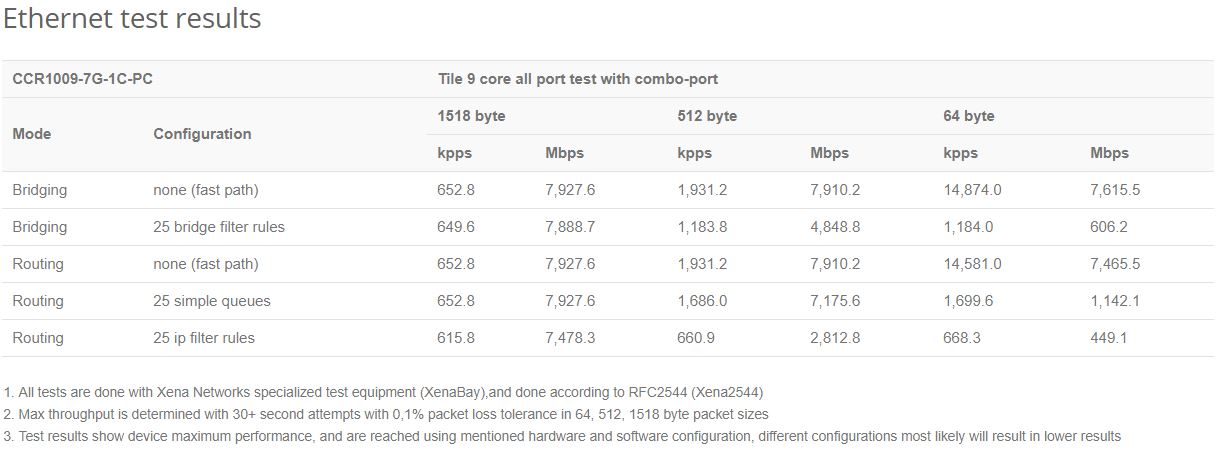
Task: Select the 449.1 Mbps value
Action: (1109, 338)
